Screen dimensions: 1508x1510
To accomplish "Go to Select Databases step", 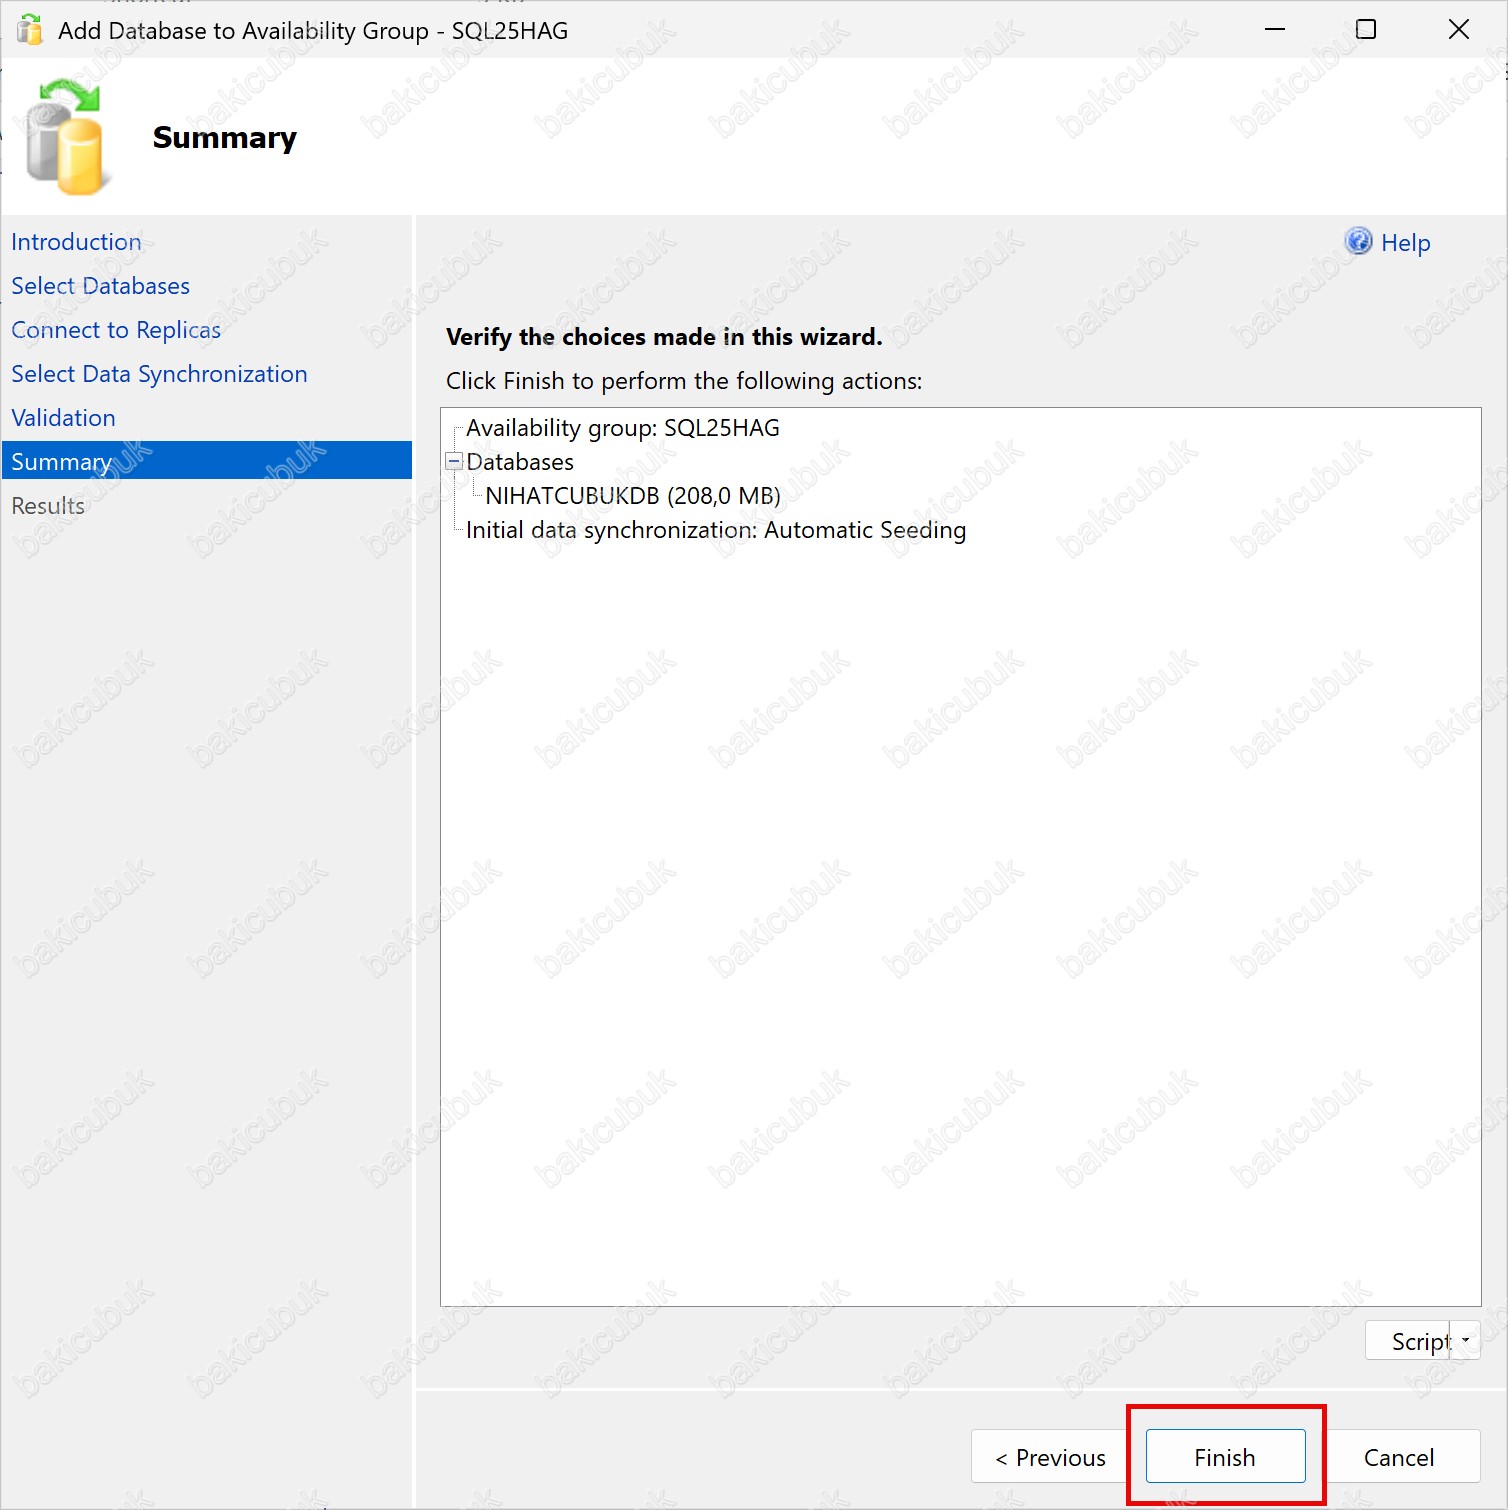I will 100,286.
